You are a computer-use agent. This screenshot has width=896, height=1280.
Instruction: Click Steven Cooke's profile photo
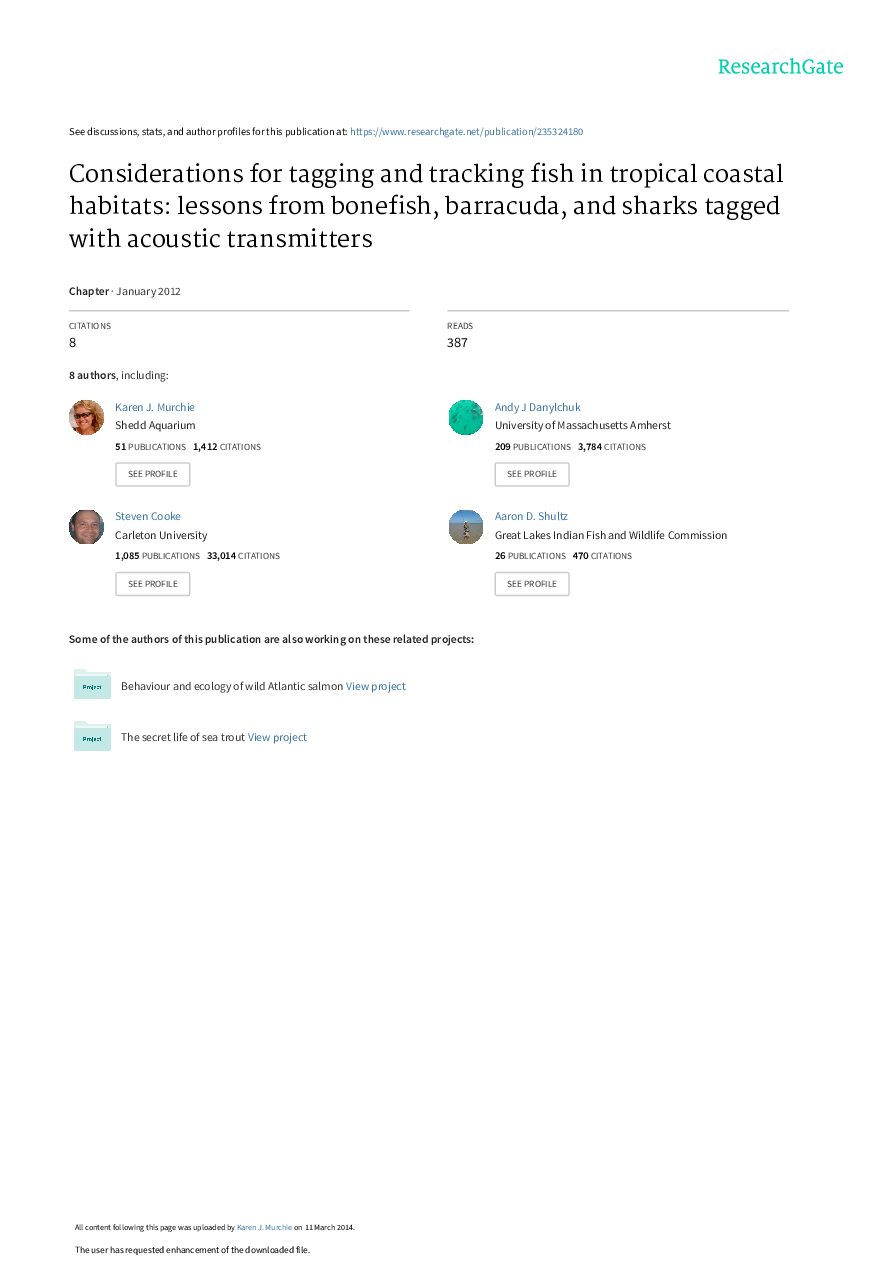coord(86,527)
